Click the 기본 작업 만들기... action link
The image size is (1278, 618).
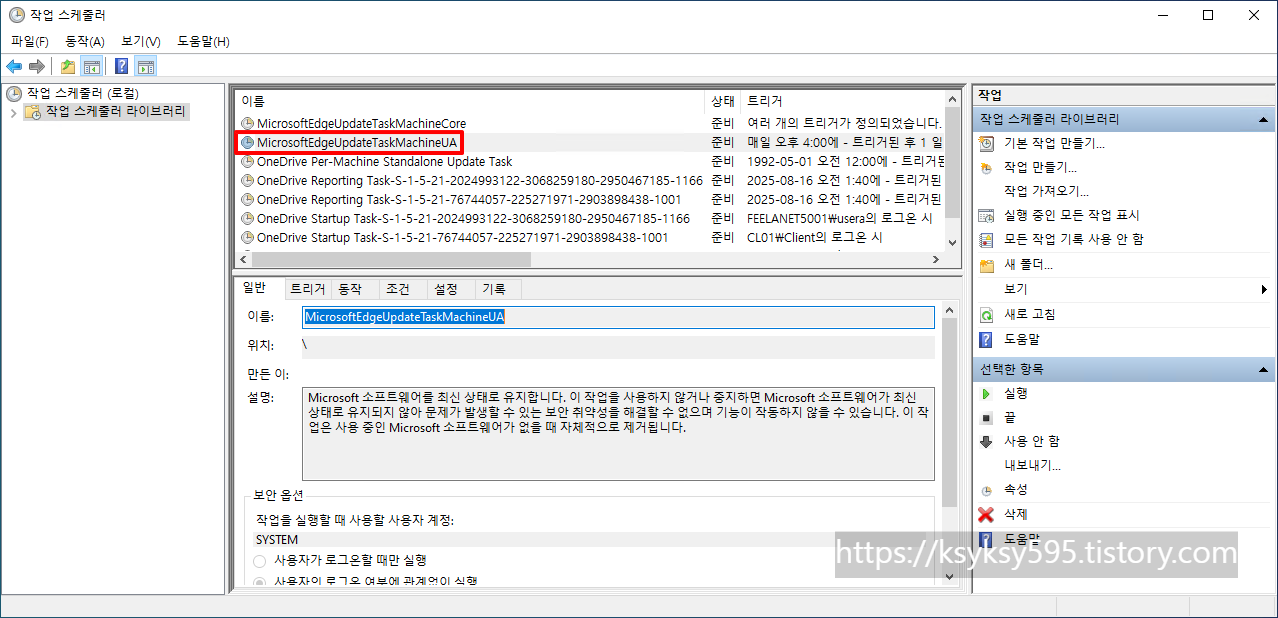(1054, 143)
